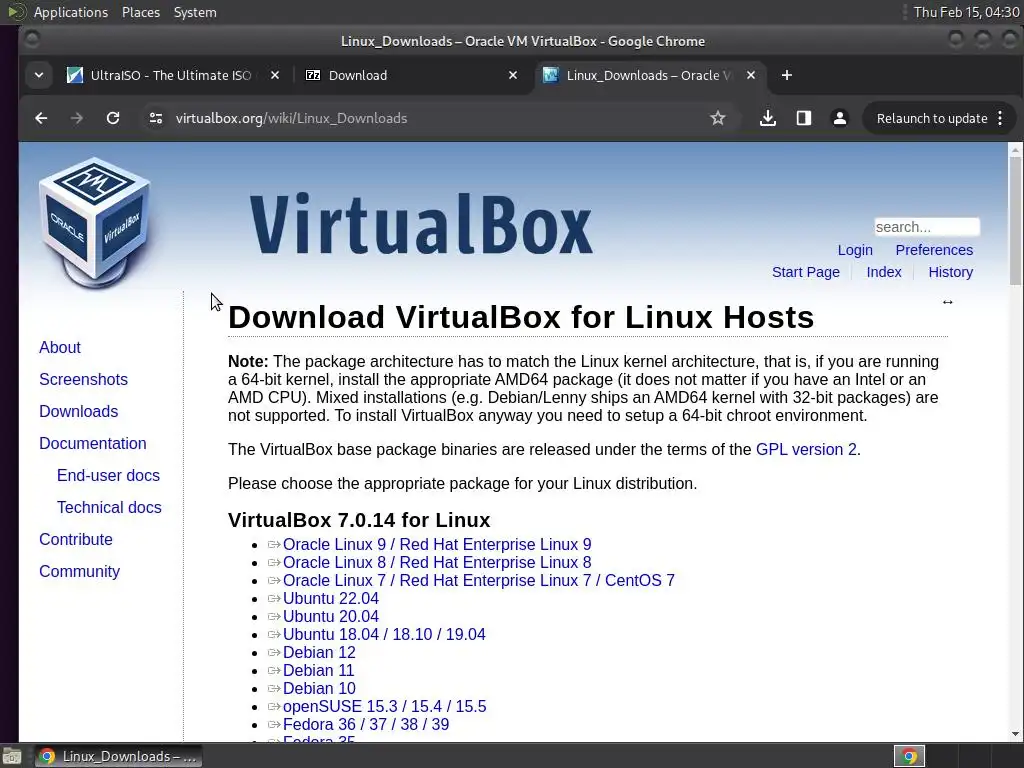This screenshot has width=1024, height=768.
Task: Open site information icon in address bar
Action: (x=155, y=118)
